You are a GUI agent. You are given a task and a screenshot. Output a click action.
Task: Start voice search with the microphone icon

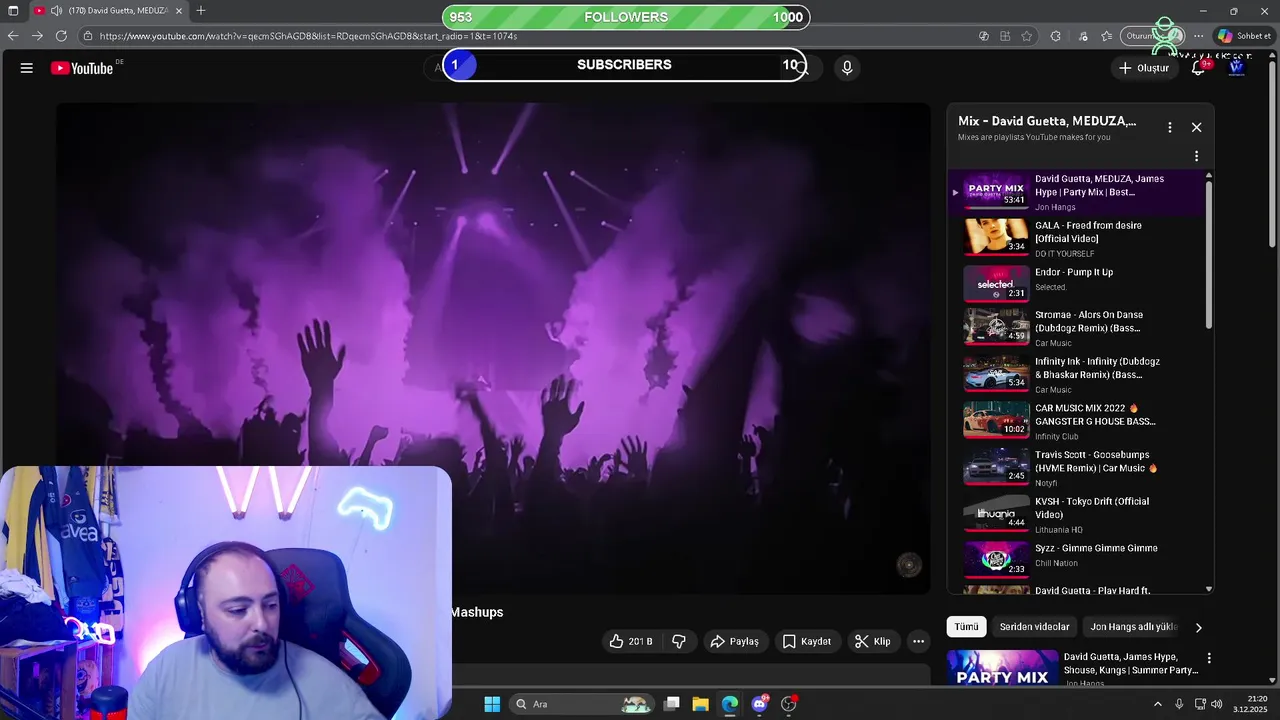point(847,67)
